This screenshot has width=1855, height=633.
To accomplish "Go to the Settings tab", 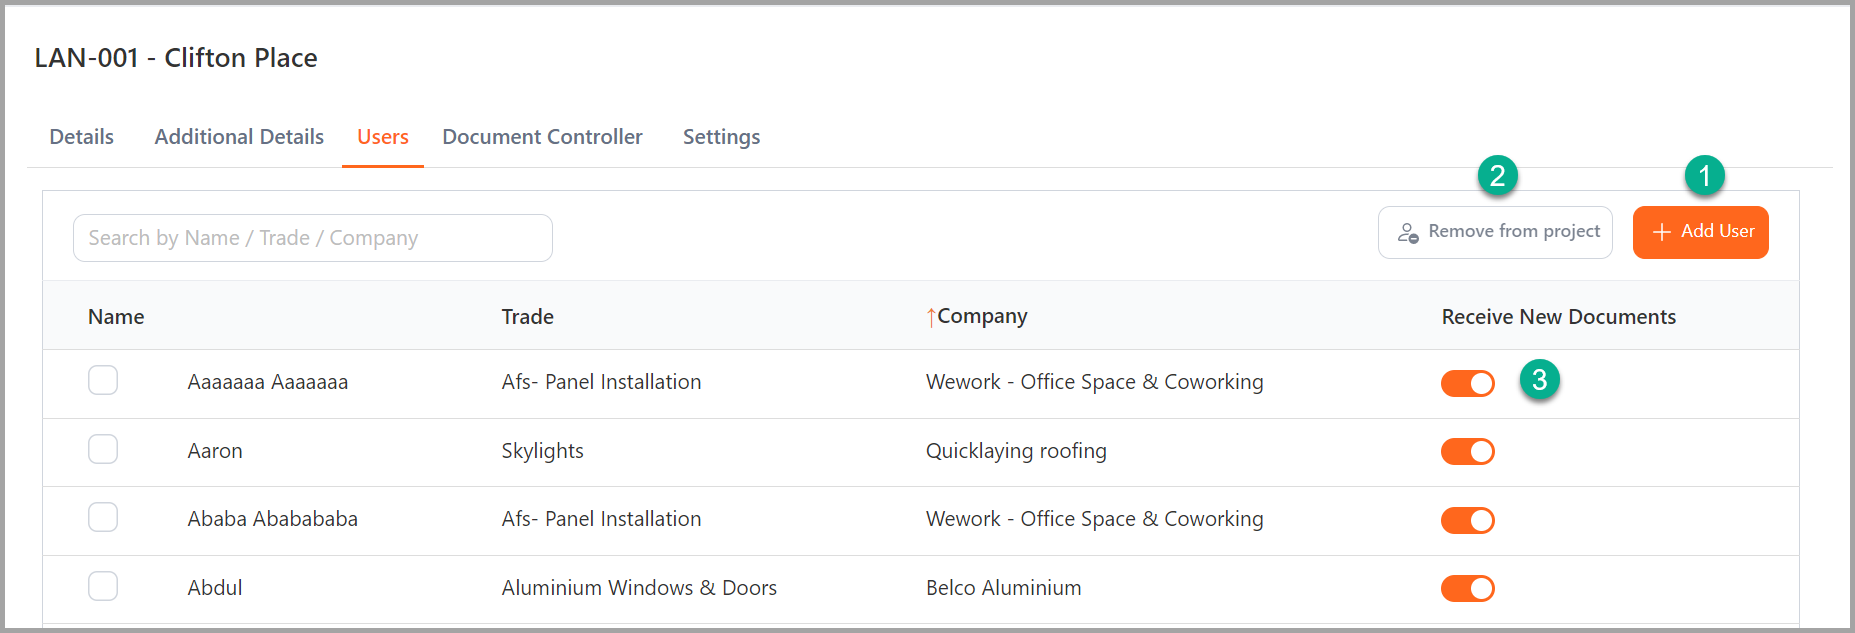I will click(x=721, y=137).
